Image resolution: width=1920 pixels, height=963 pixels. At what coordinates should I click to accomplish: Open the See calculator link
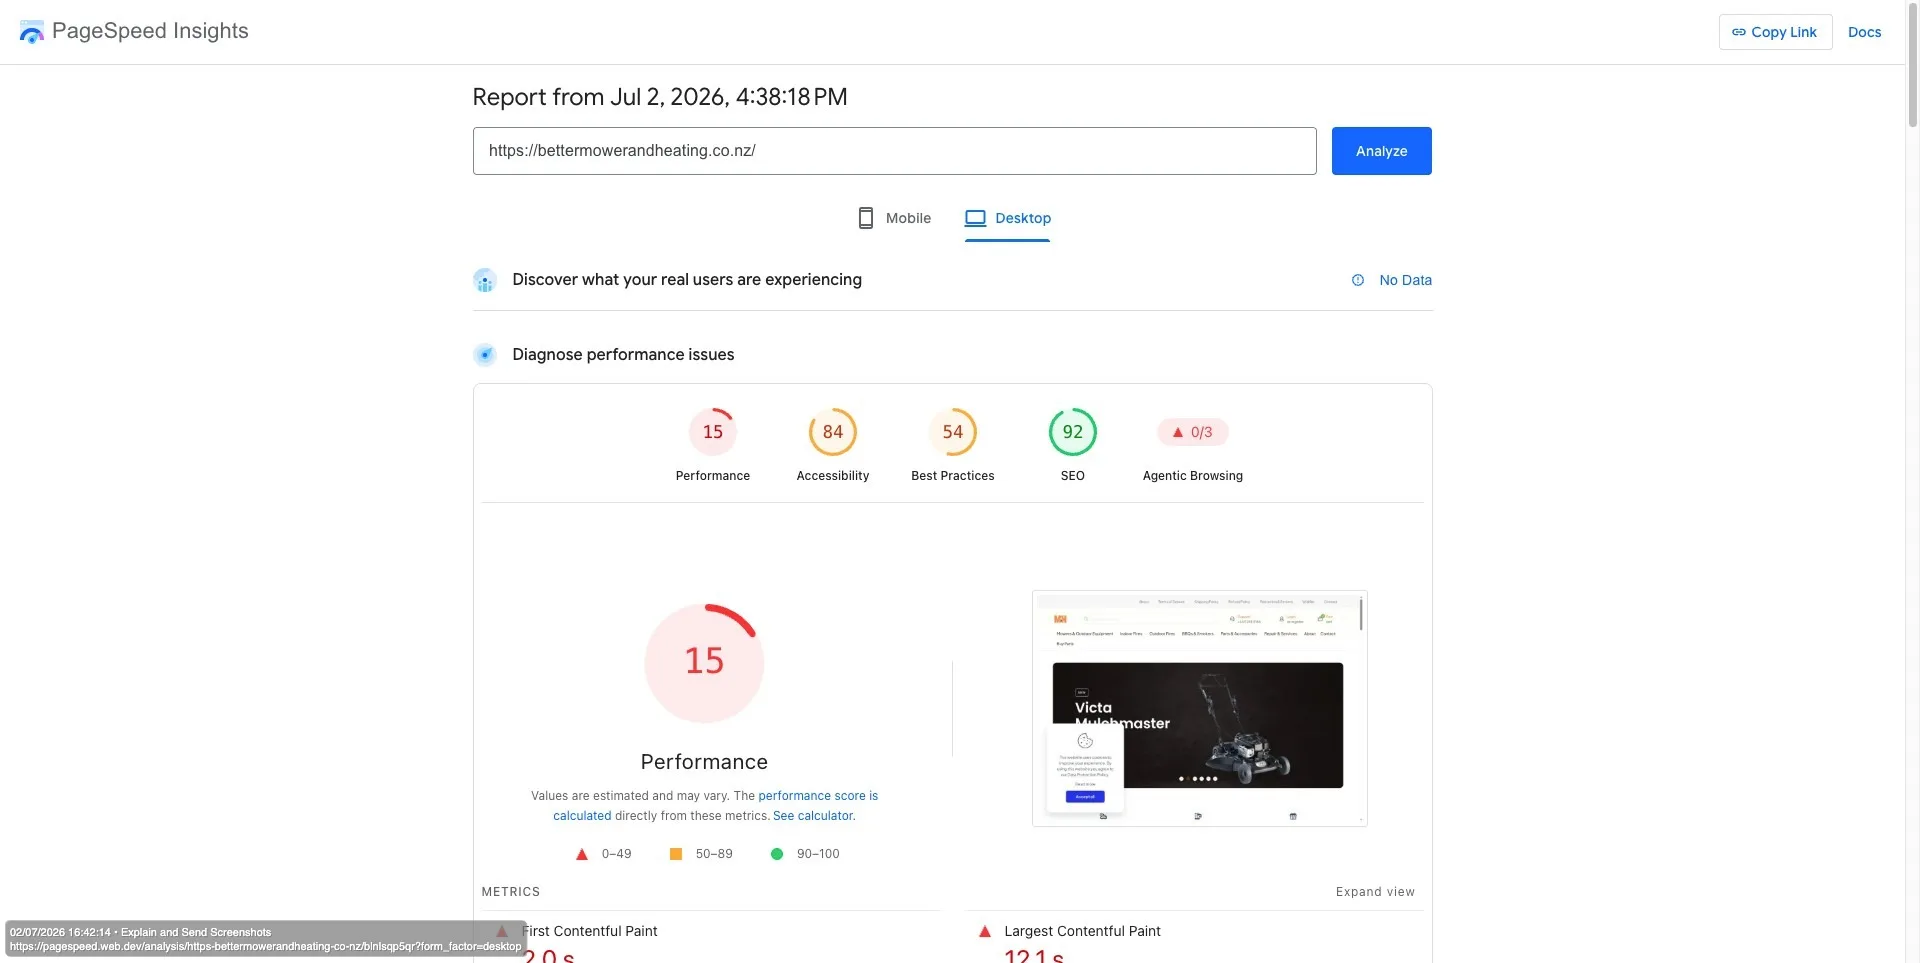click(x=814, y=816)
